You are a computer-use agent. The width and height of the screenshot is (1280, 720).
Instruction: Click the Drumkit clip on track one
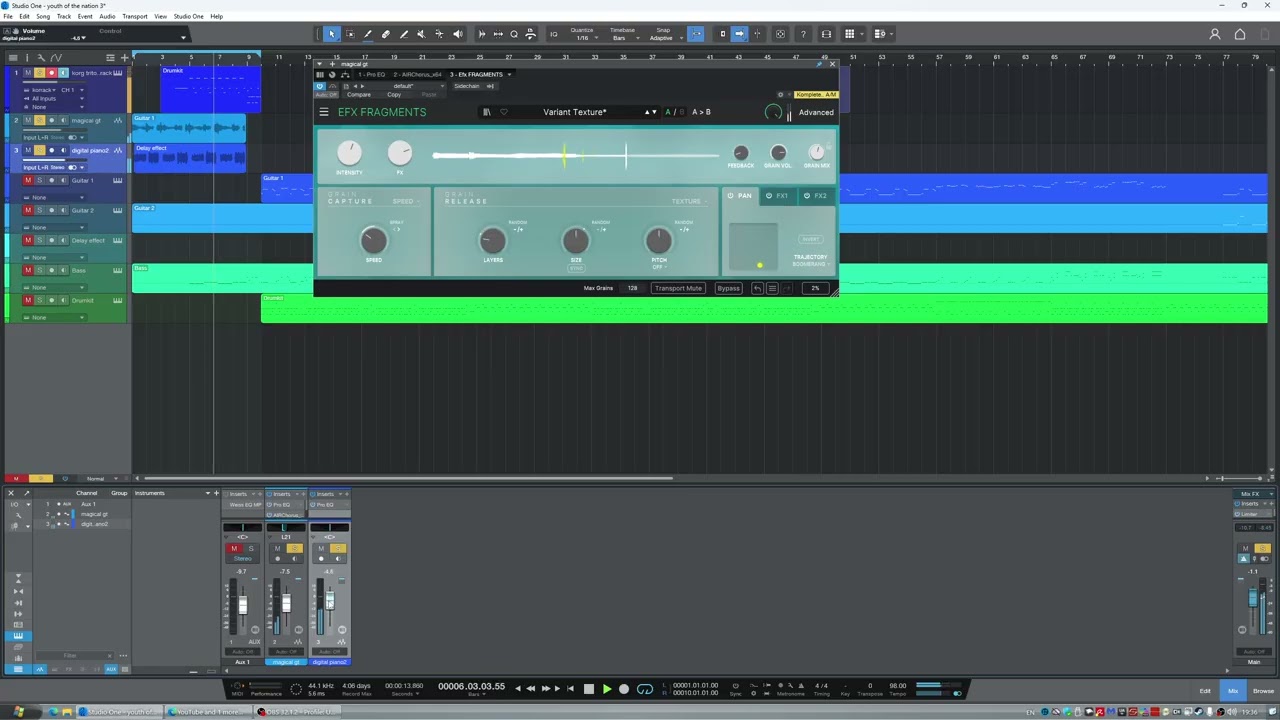coord(210,90)
